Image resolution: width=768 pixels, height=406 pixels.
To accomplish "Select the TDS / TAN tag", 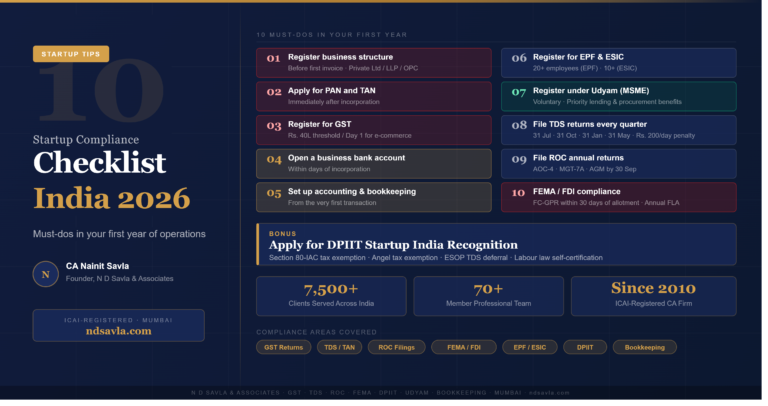I will 339,347.
